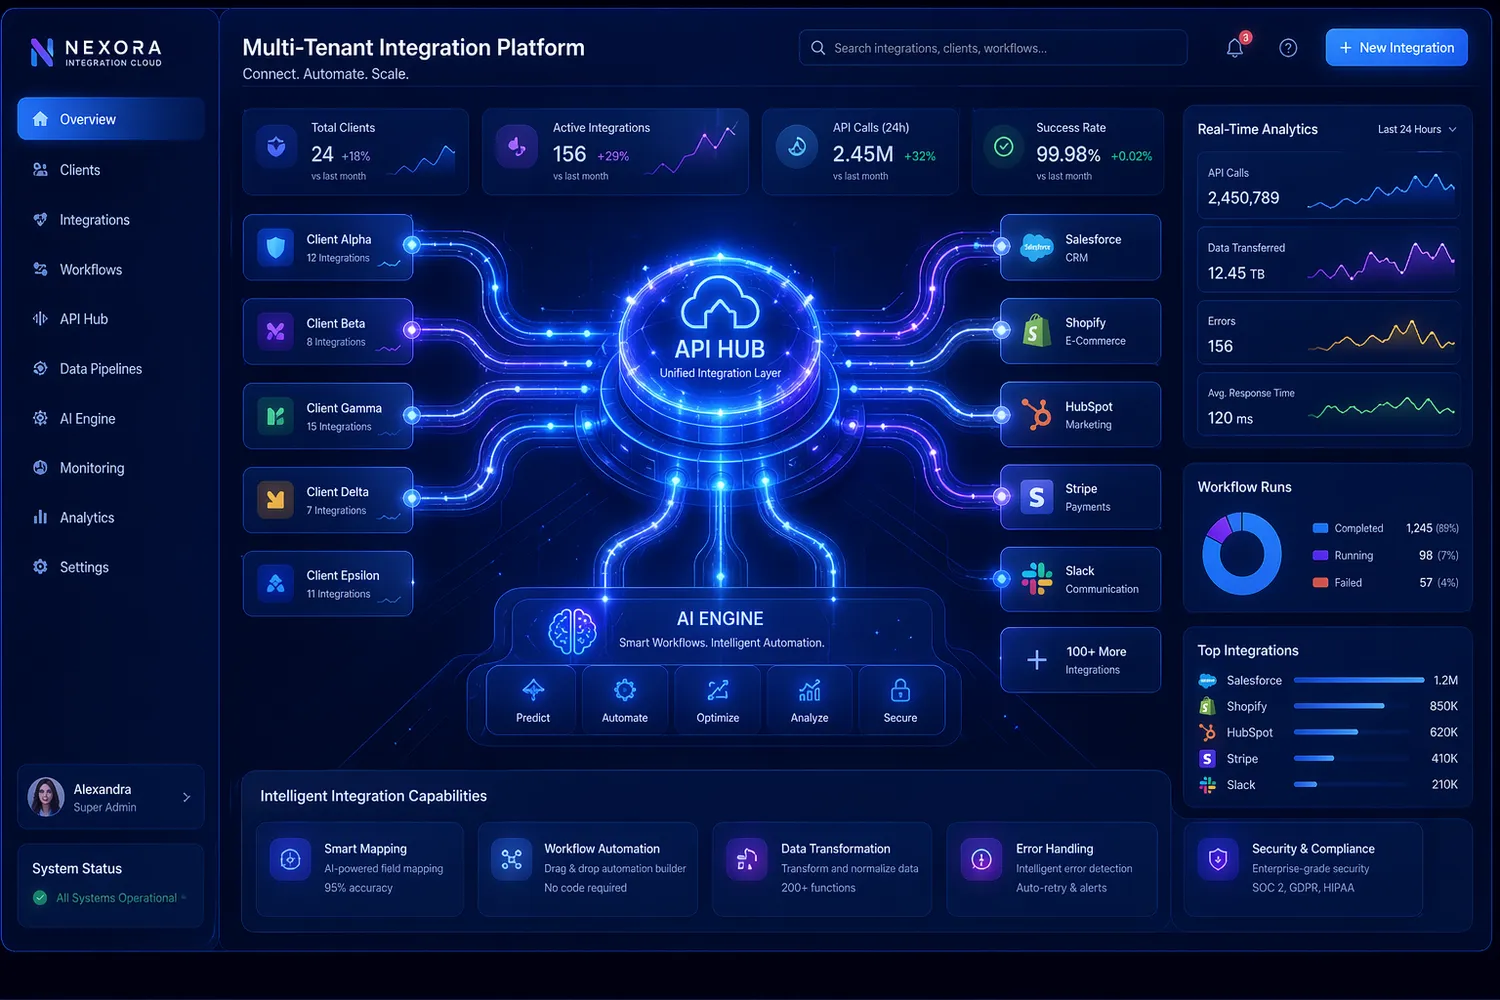Click Client Alpha shield icon
1500x1000 pixels.
[275, 247]
